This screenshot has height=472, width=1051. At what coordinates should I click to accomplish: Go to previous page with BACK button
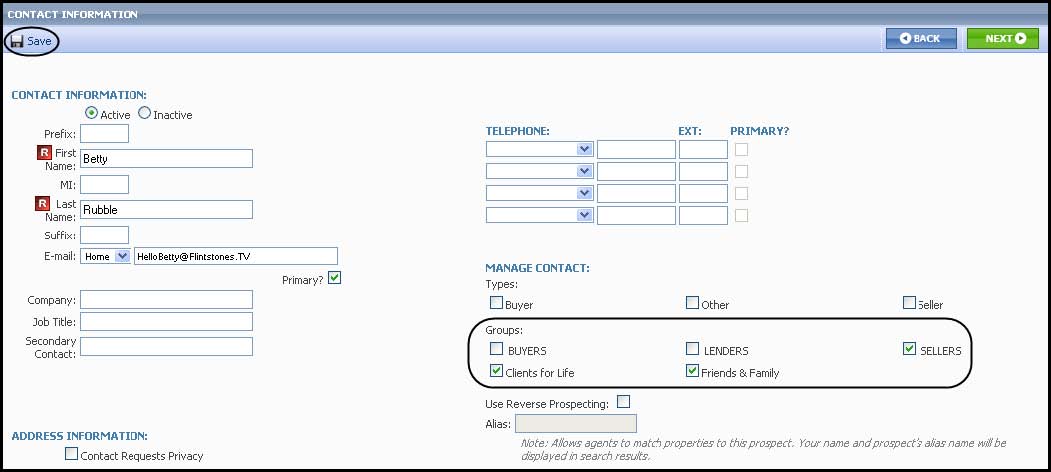point(920,38)
